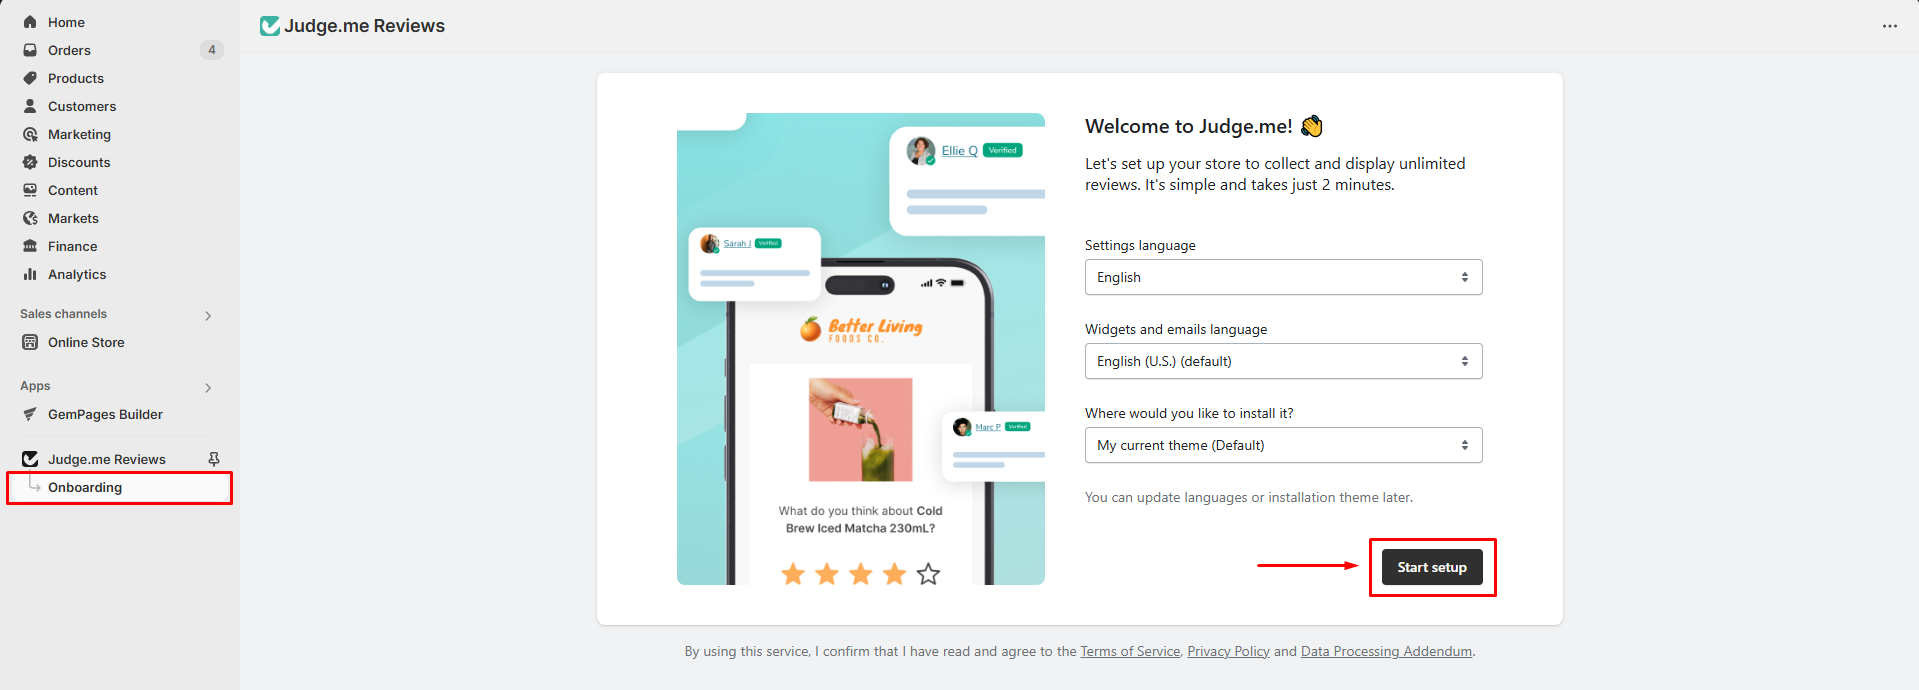Screen dimensions: 1919x690
Task: Open the Terms of Service link
Action: click(x=1130, y=651)
